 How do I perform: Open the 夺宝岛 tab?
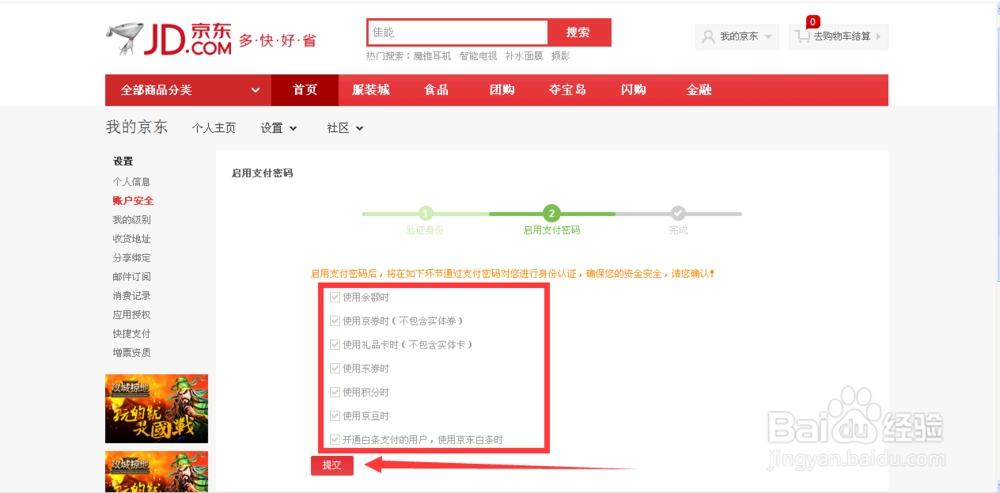coord(567,91)
